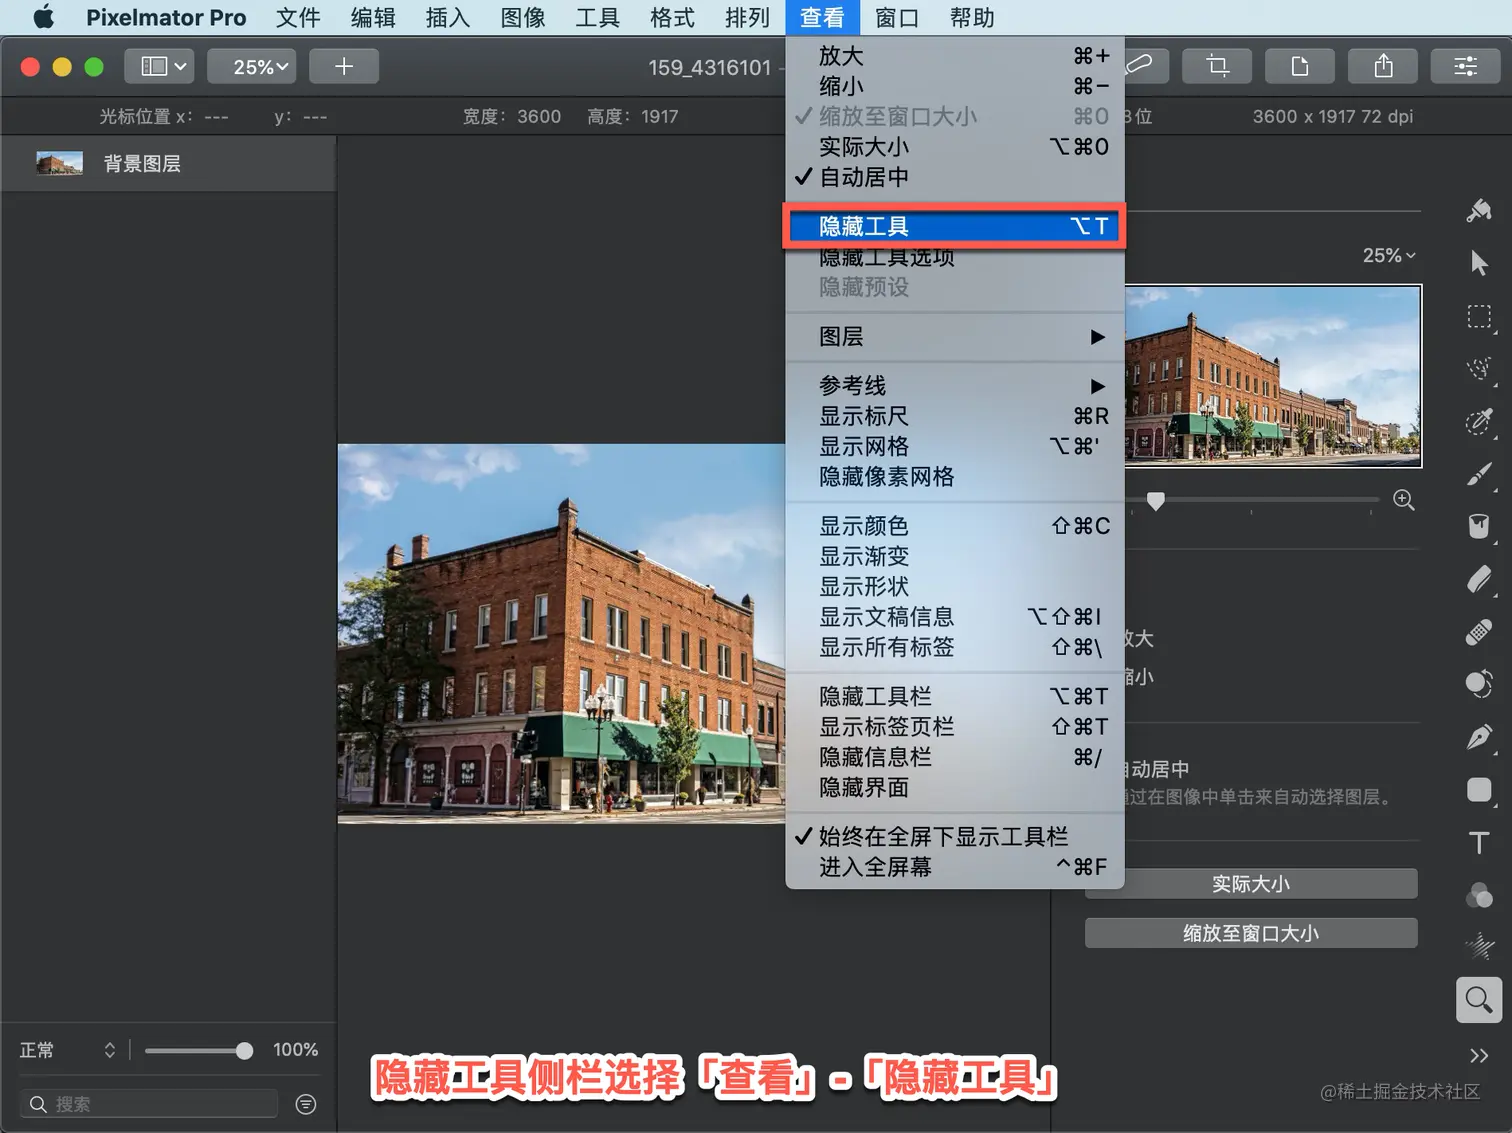Select the Paint brush tool
The image size is (1512, 1133).
[1479, 474]
